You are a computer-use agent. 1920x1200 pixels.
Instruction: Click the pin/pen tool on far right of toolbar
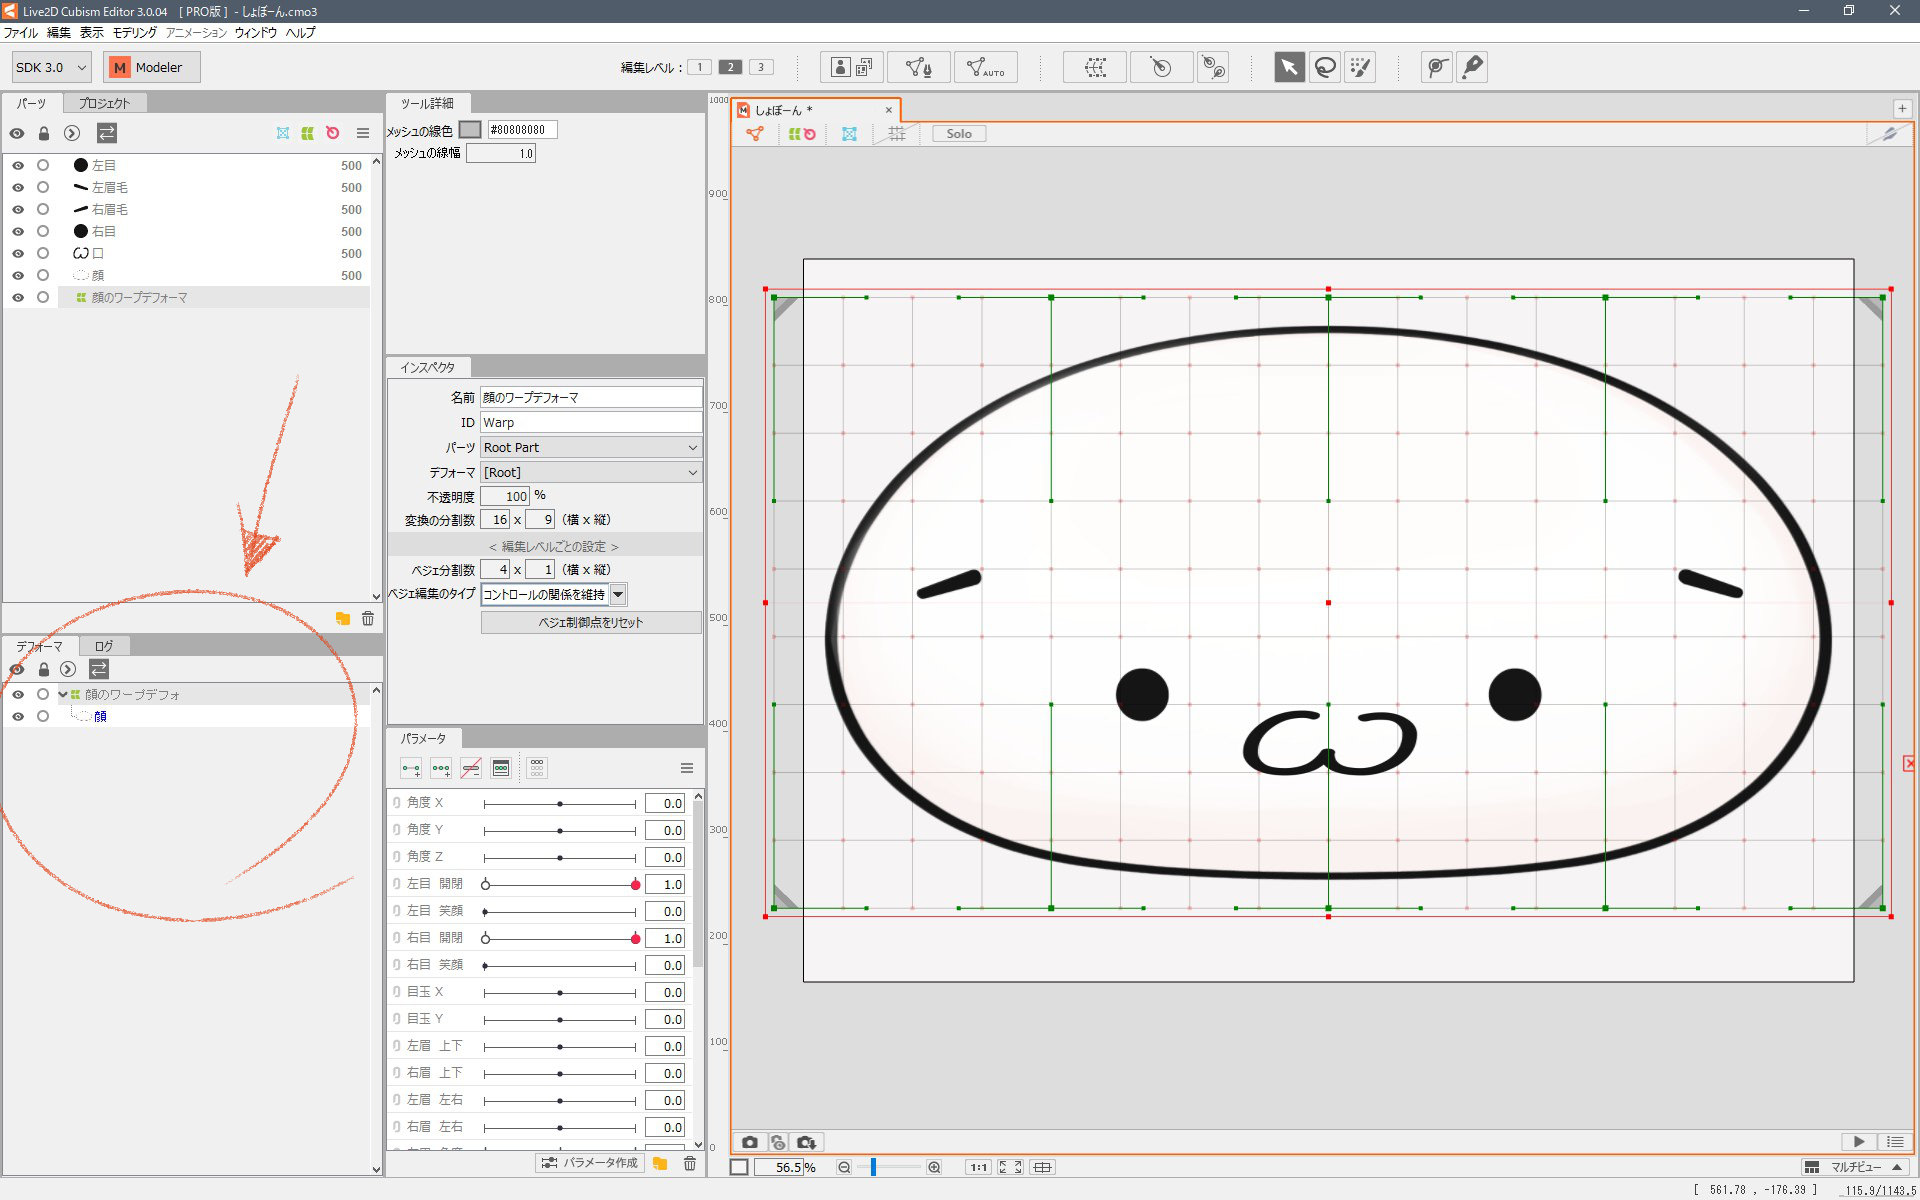[x=1472, y=67]
